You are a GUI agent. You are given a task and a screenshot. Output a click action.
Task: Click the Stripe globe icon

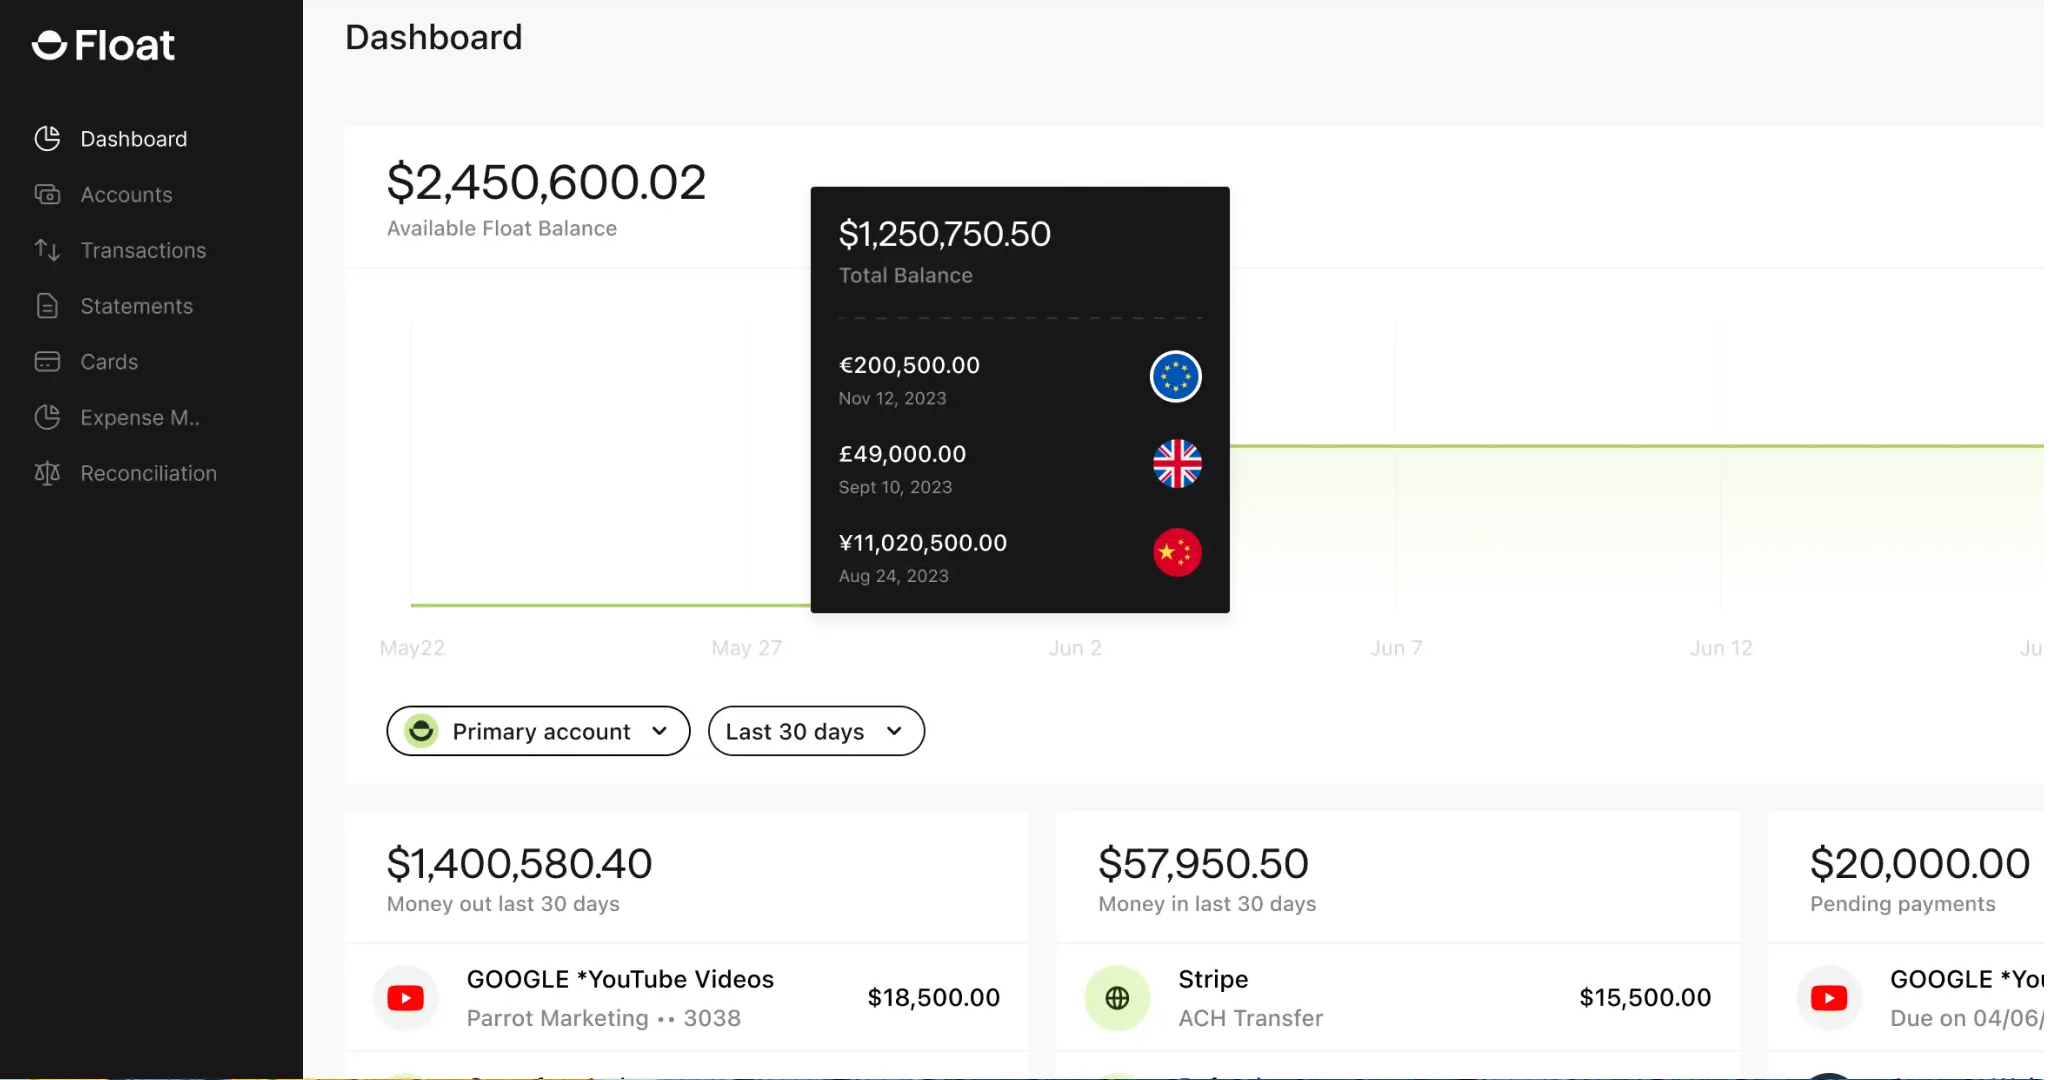(1117, 997)
